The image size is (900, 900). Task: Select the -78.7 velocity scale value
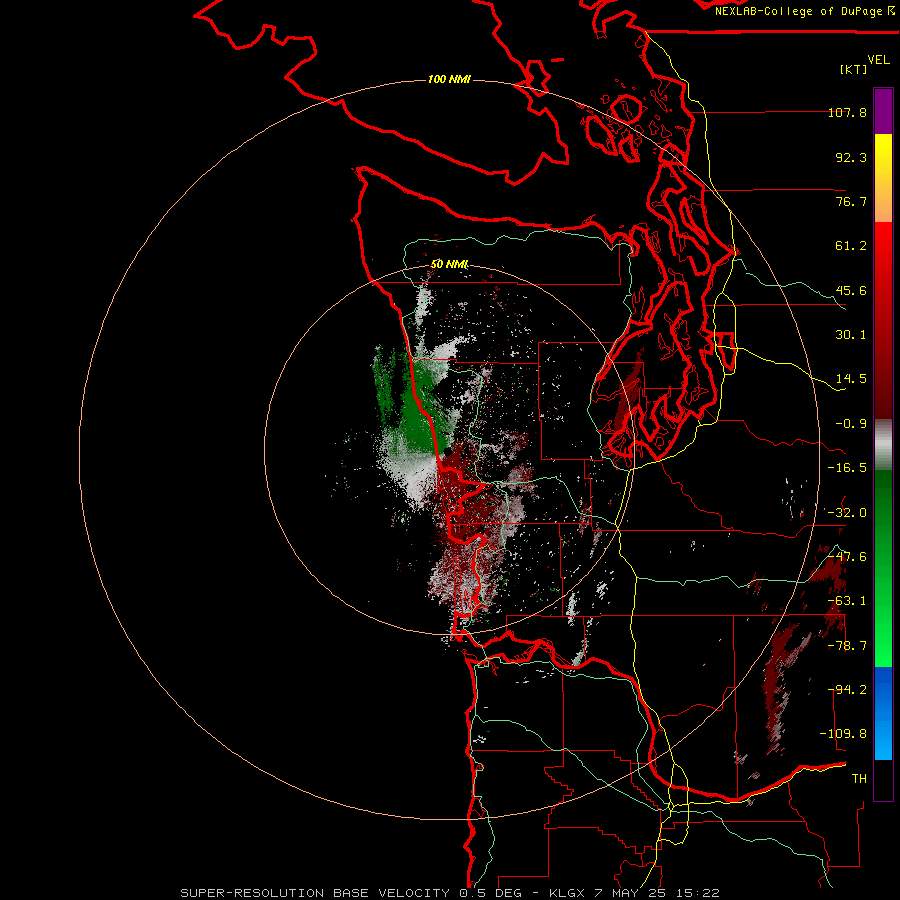[847, 646]
